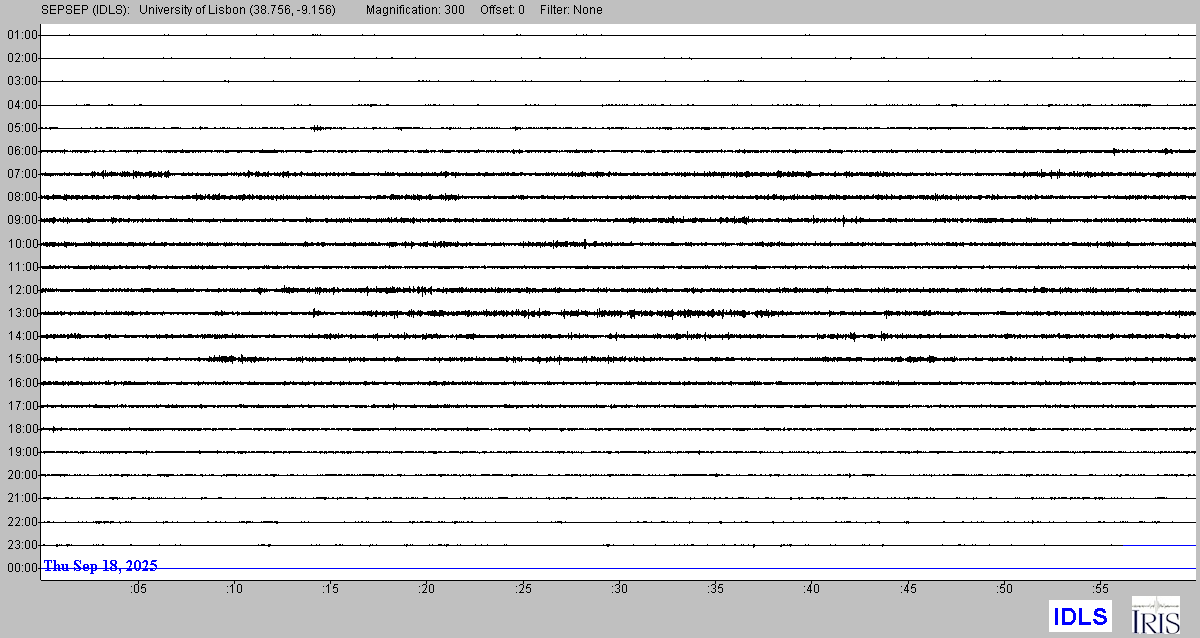Click the 13:00 hour label
The image size is (1200, 638).
22,313
